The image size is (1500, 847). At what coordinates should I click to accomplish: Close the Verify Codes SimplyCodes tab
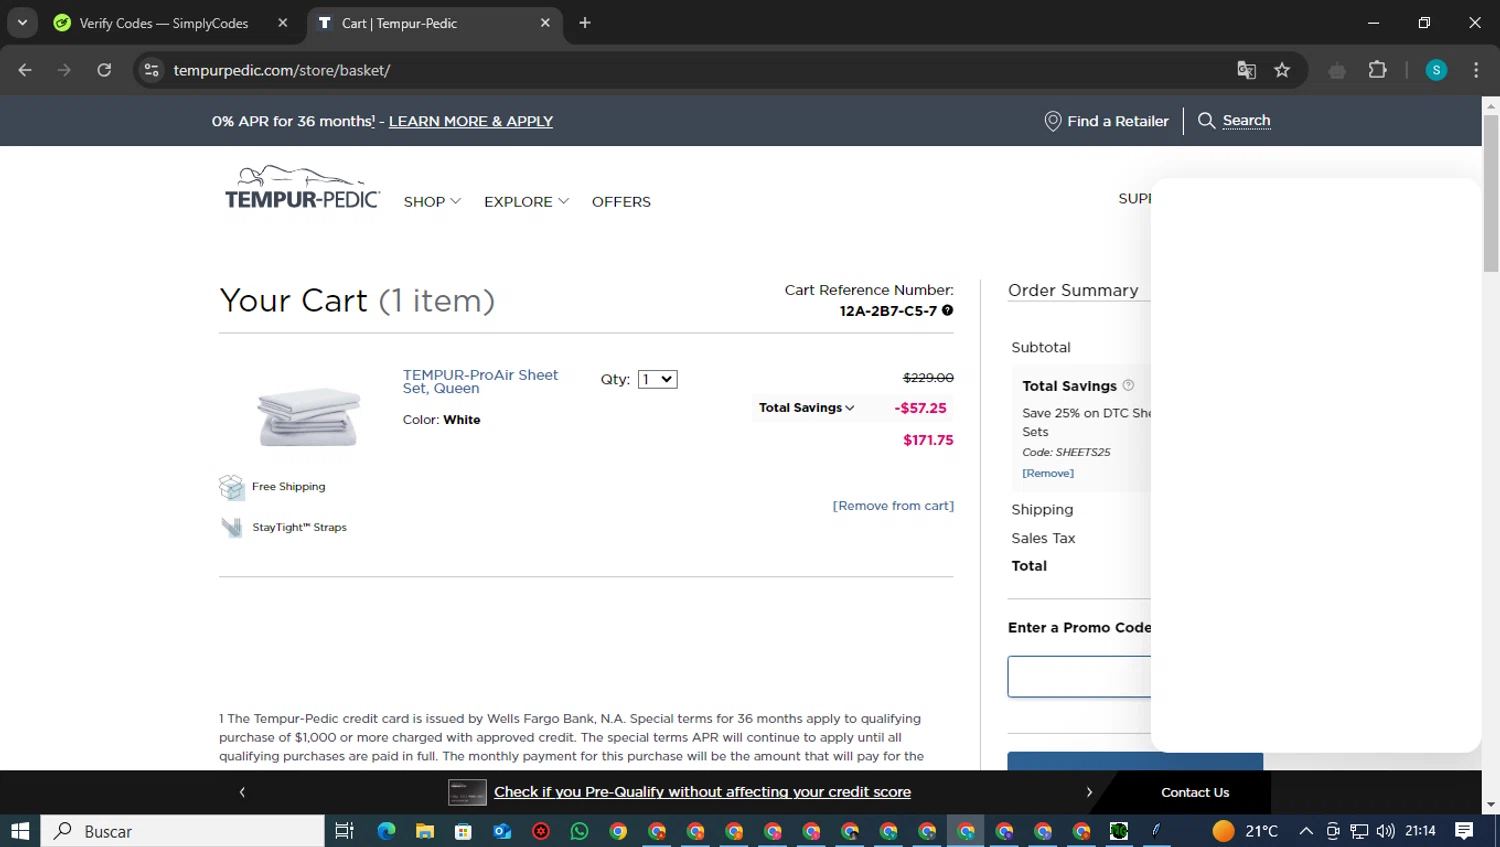283,23
